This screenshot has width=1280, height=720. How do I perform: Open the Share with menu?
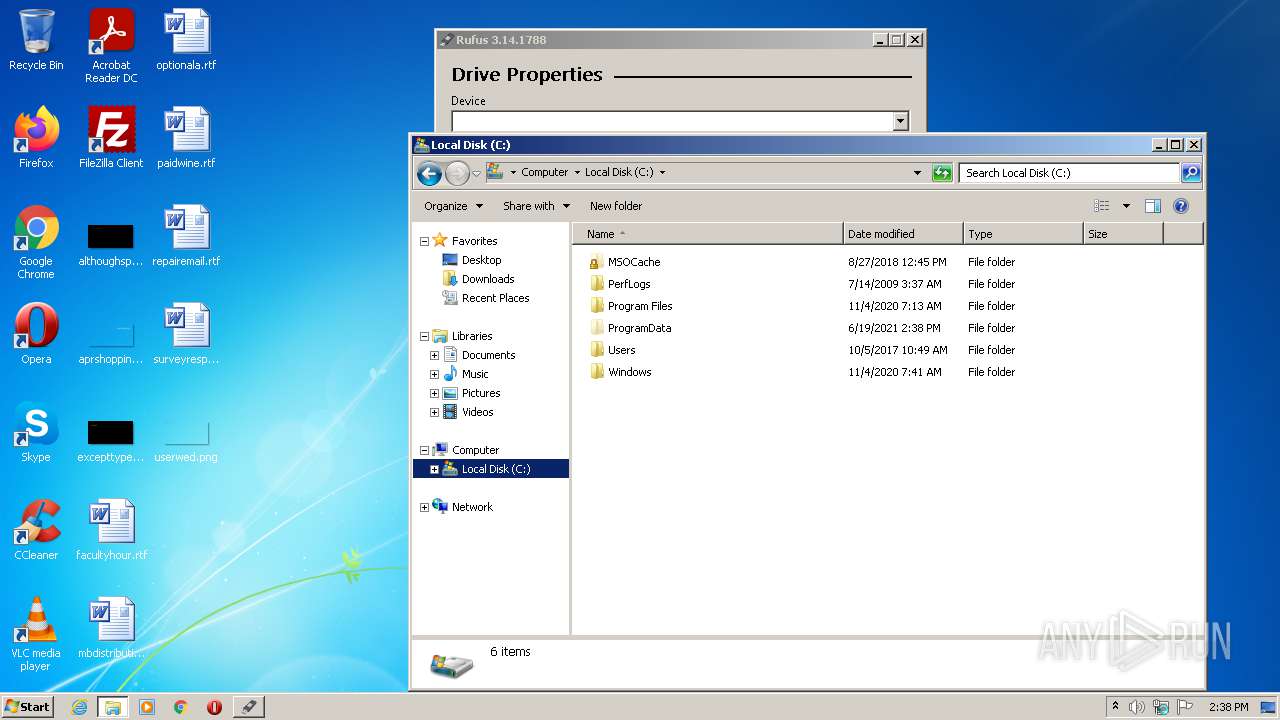pyautogui.click(x=536, y=206)
